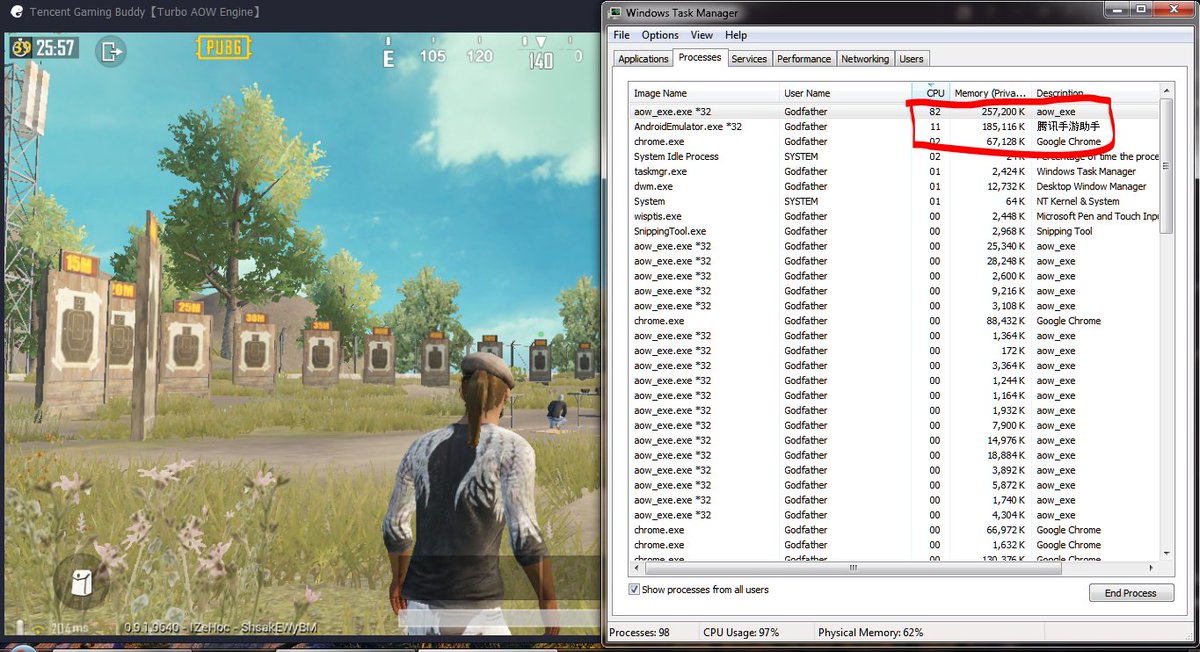
Task: Select the taskmgr.exe process row
Action: [x=894, y=172]
